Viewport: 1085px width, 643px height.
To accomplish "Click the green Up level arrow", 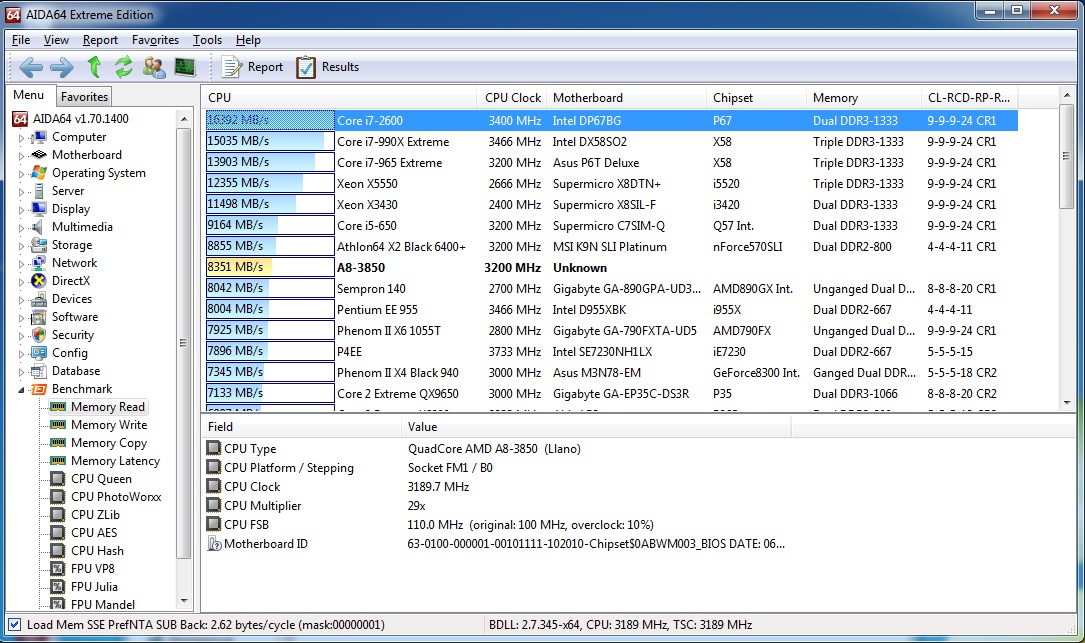I will coord(94,67).
